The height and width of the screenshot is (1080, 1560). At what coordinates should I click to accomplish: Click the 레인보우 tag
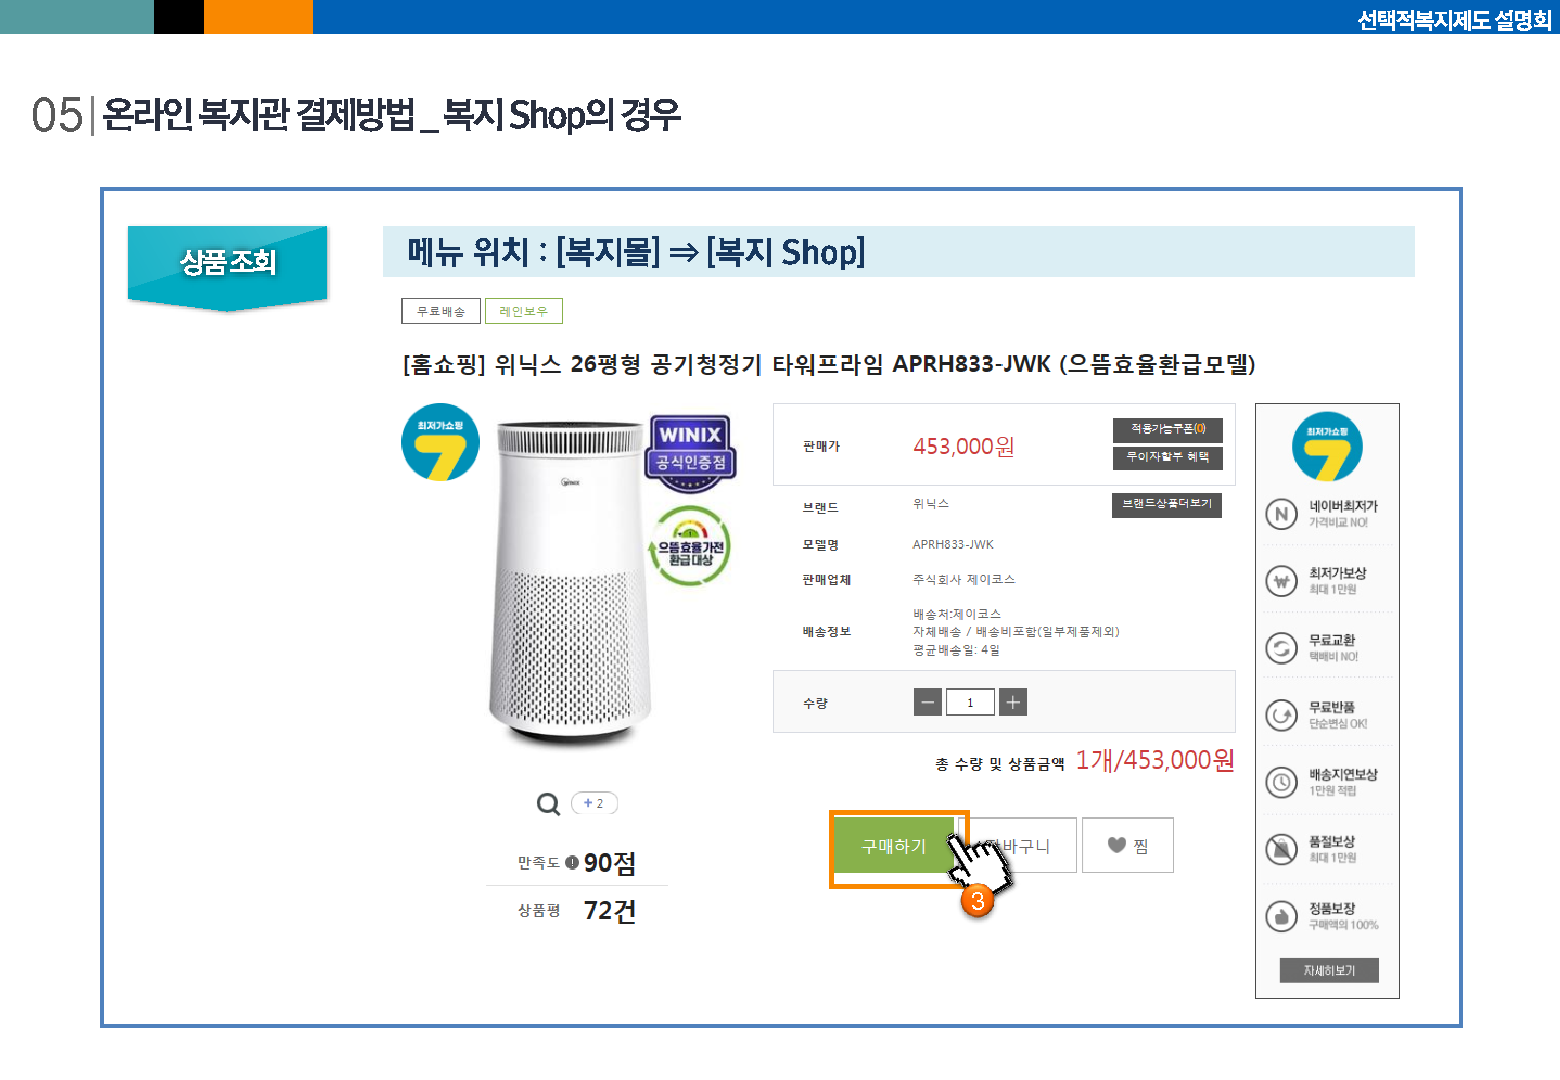524,311
